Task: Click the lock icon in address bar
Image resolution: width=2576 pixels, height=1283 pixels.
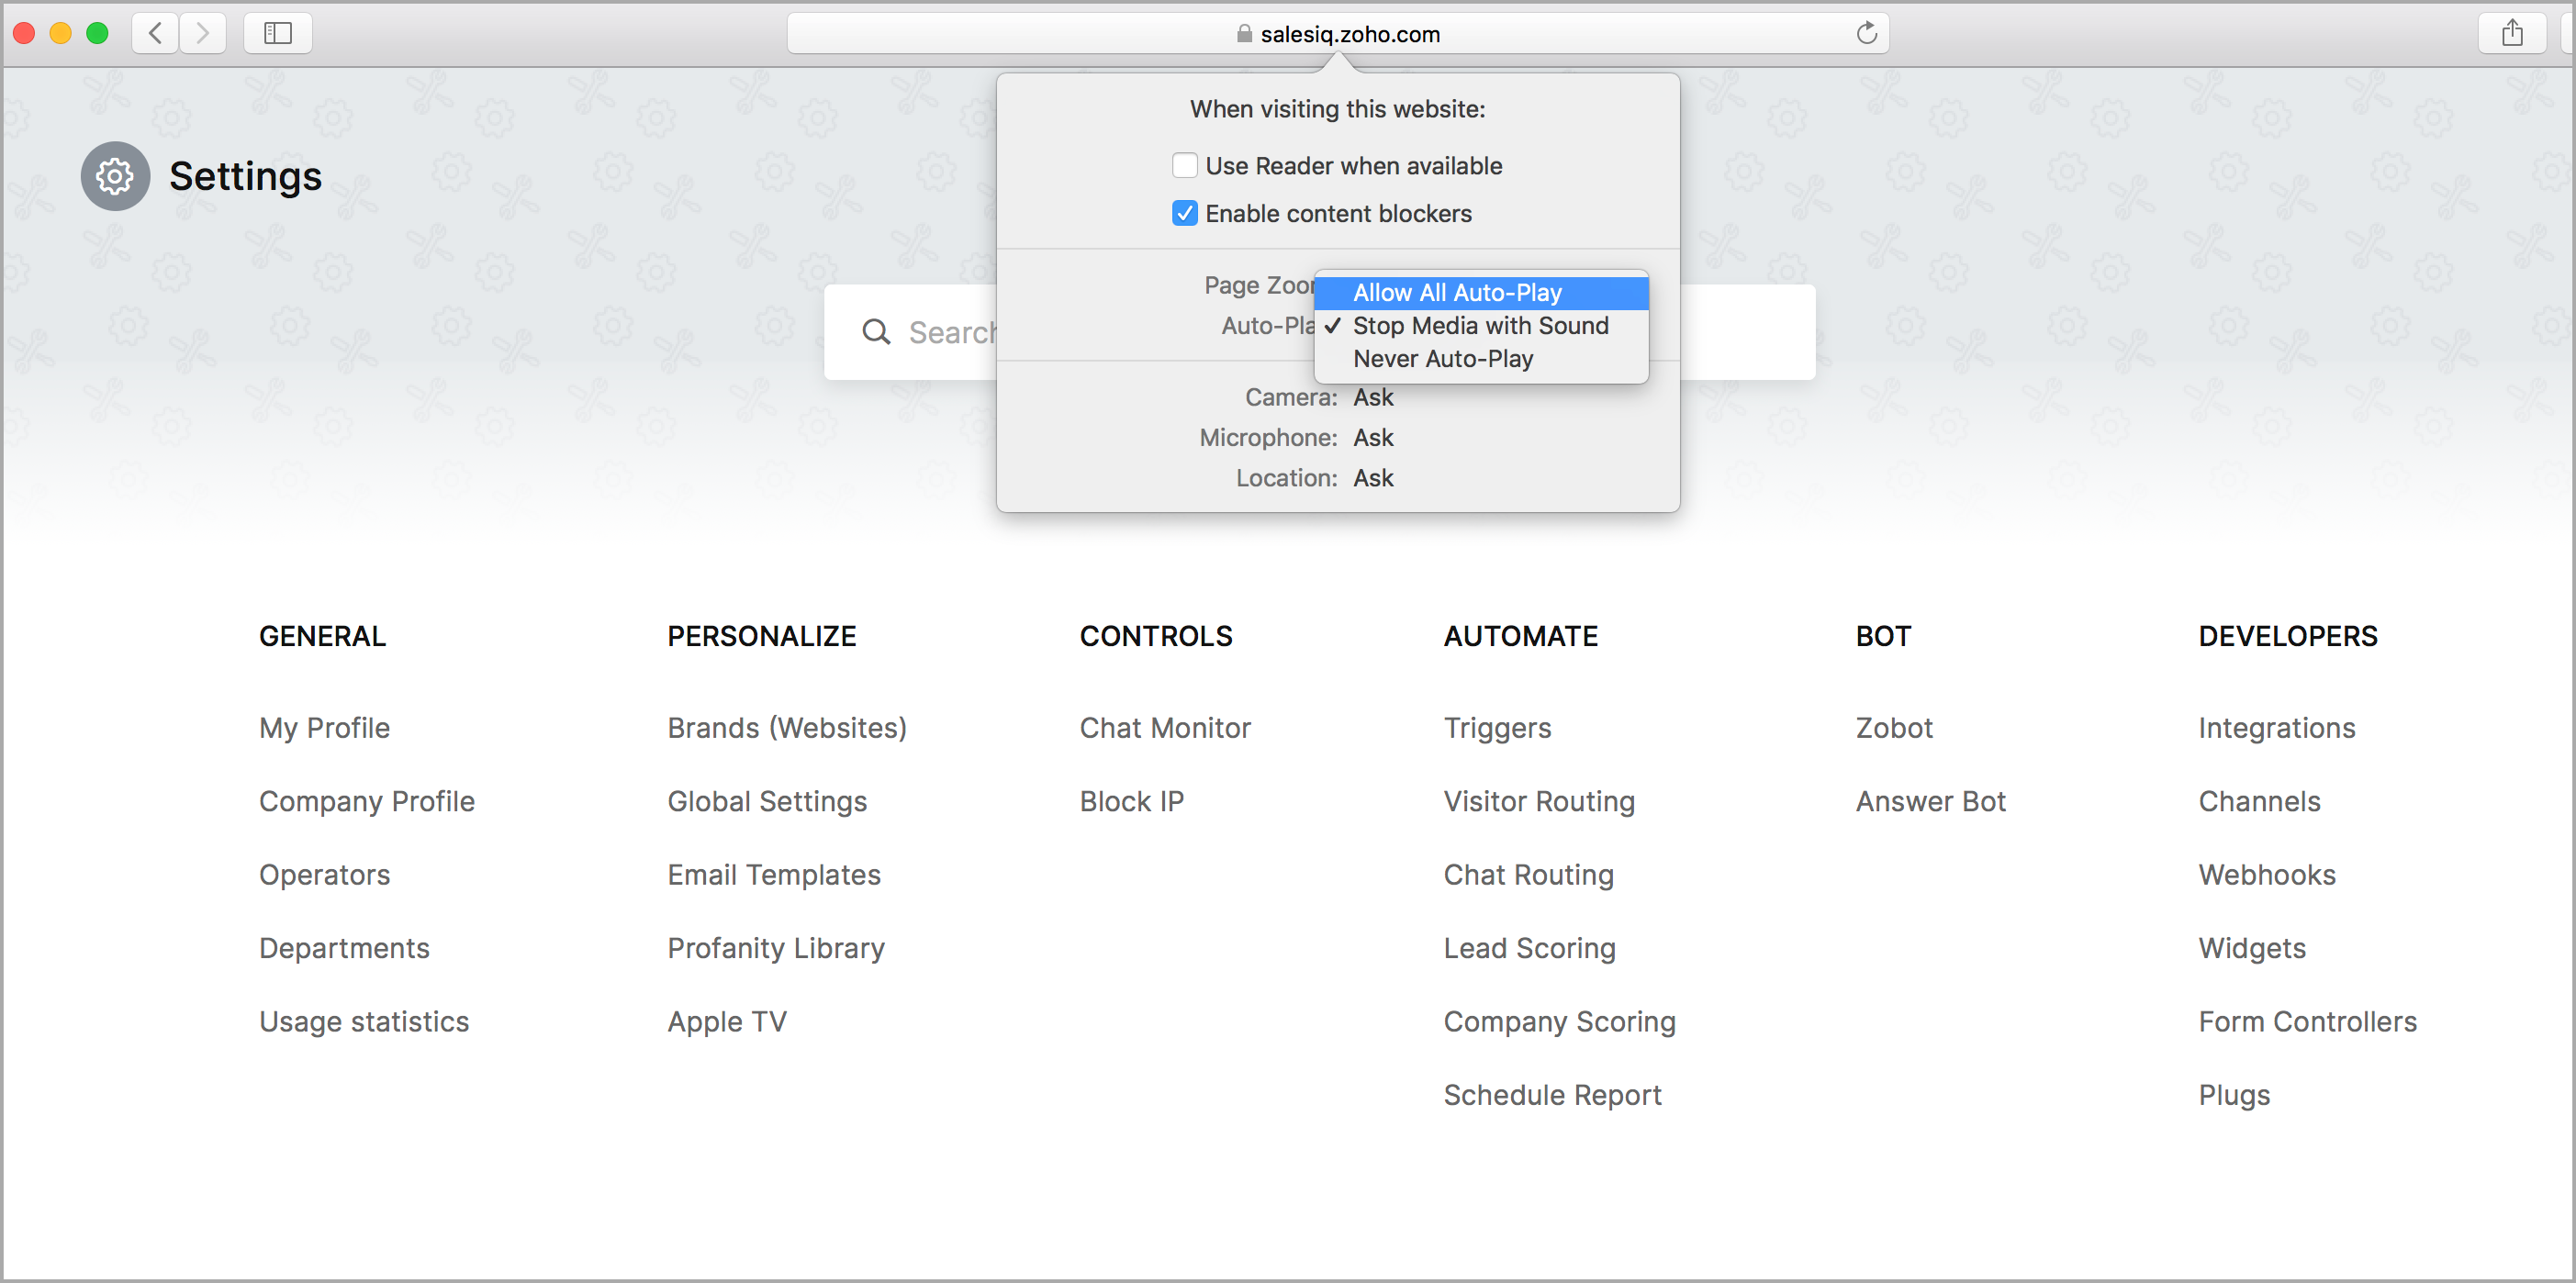Action: pos(1244,34)
